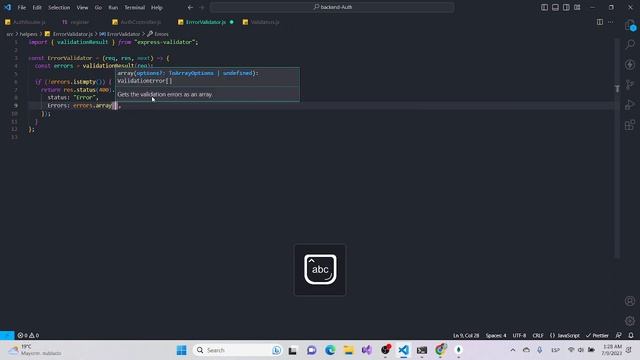Open the Run menu

tap(113, 7)
